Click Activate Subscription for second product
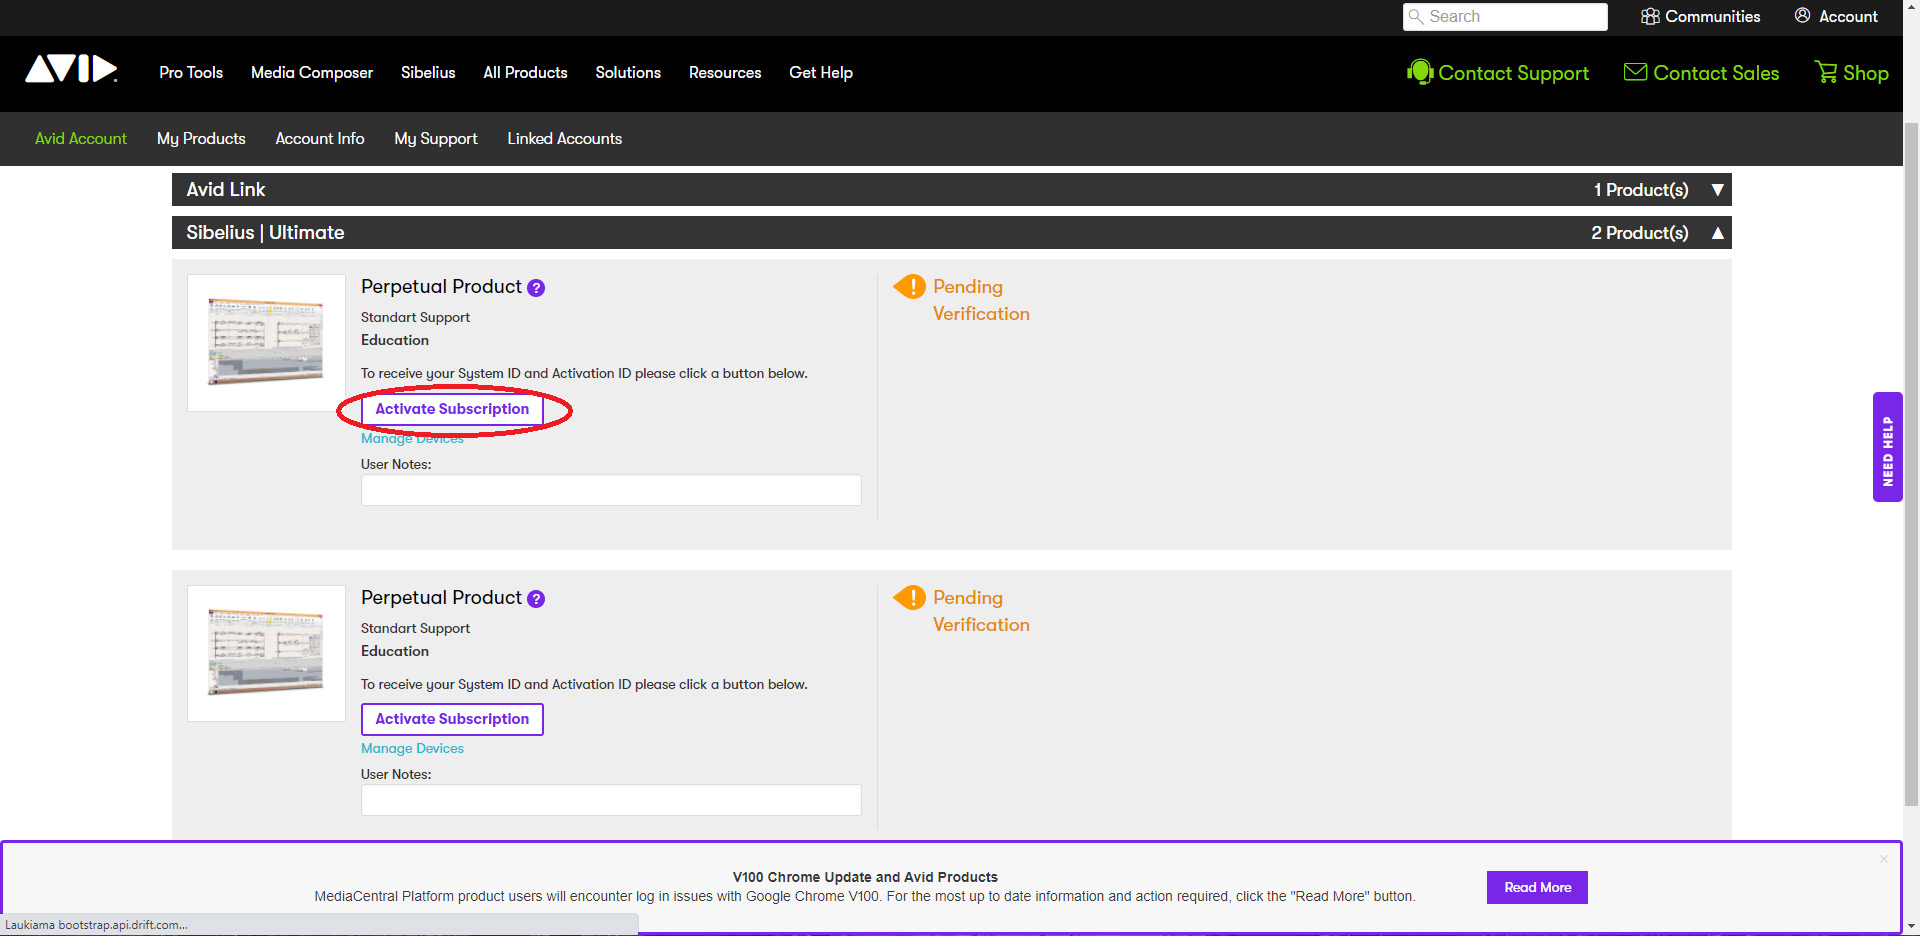This screenshot has height=936, width=1920. [x=452, y=719]
